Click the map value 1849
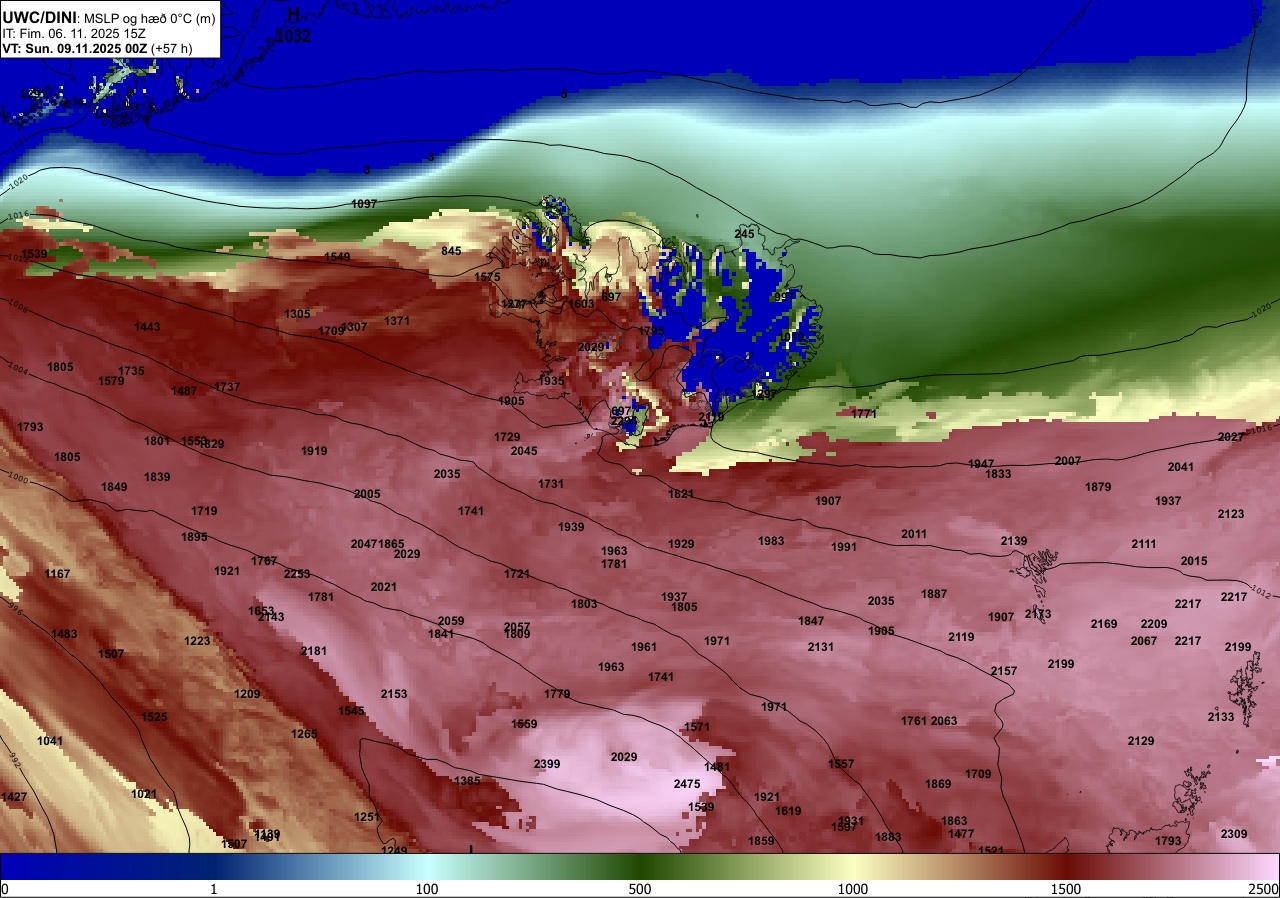This screenshot has width=1280, height=898. pyautogui.click(x=114, y=487)
